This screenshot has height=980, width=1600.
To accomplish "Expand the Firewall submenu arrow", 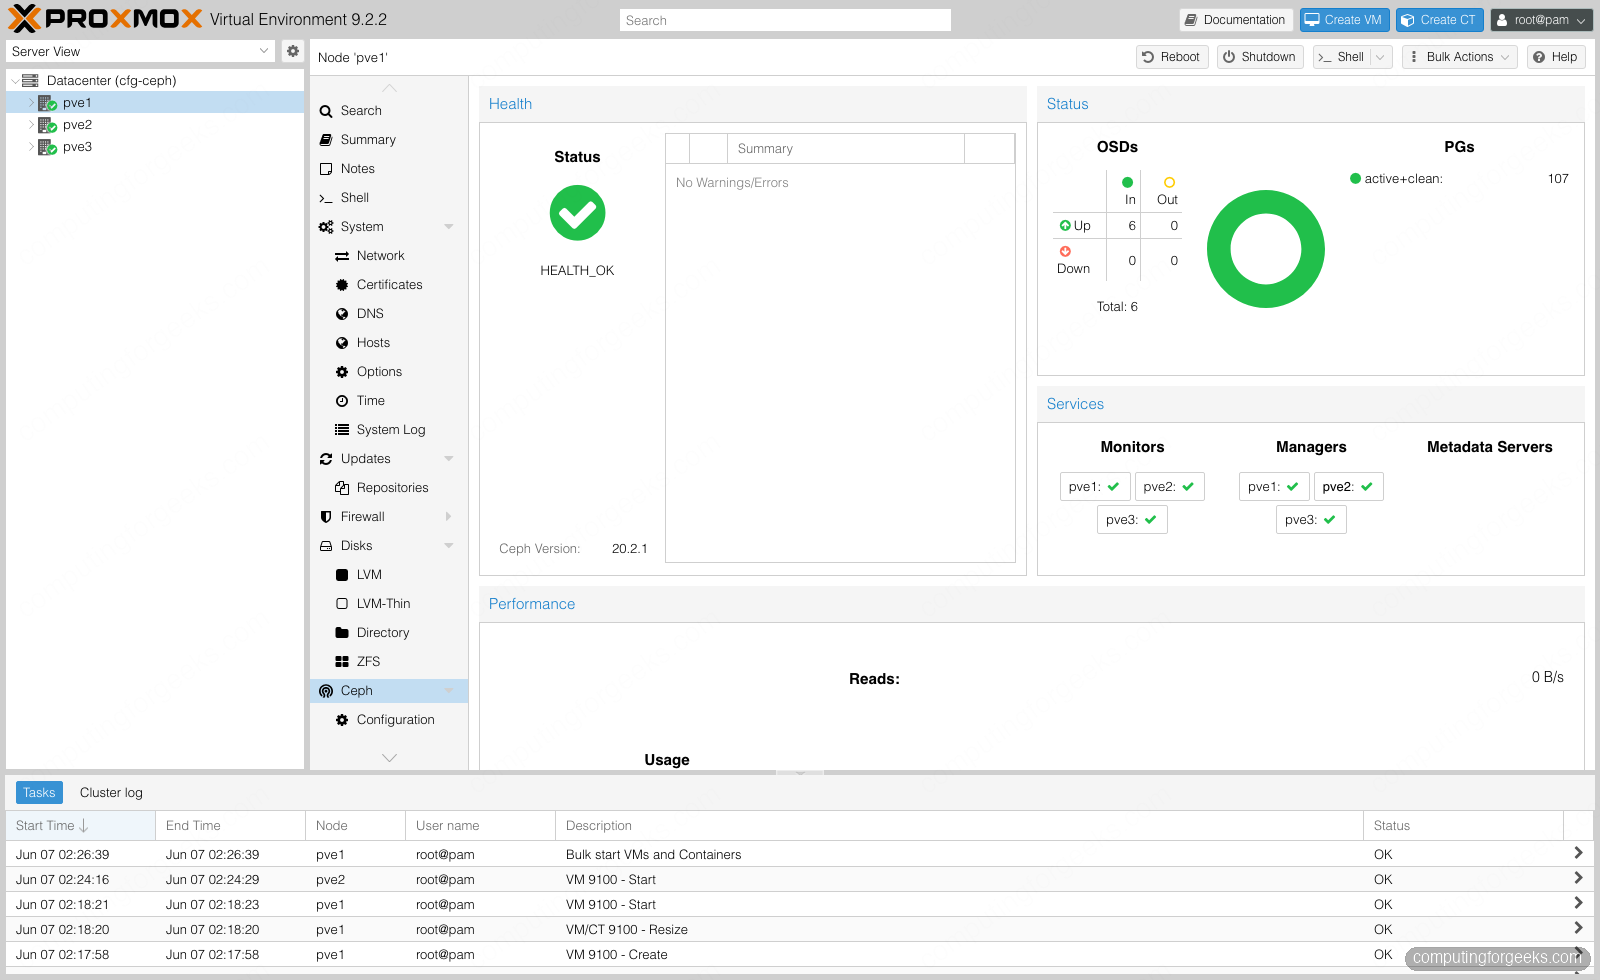I will tap(448, 517).
